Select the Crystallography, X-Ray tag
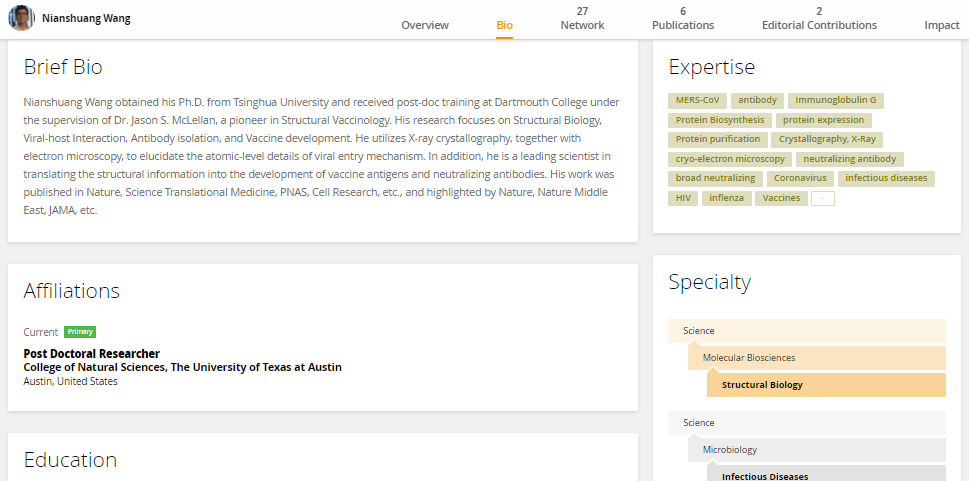The width and height of the screenshot is (969, 481). [x=827, y=139]
